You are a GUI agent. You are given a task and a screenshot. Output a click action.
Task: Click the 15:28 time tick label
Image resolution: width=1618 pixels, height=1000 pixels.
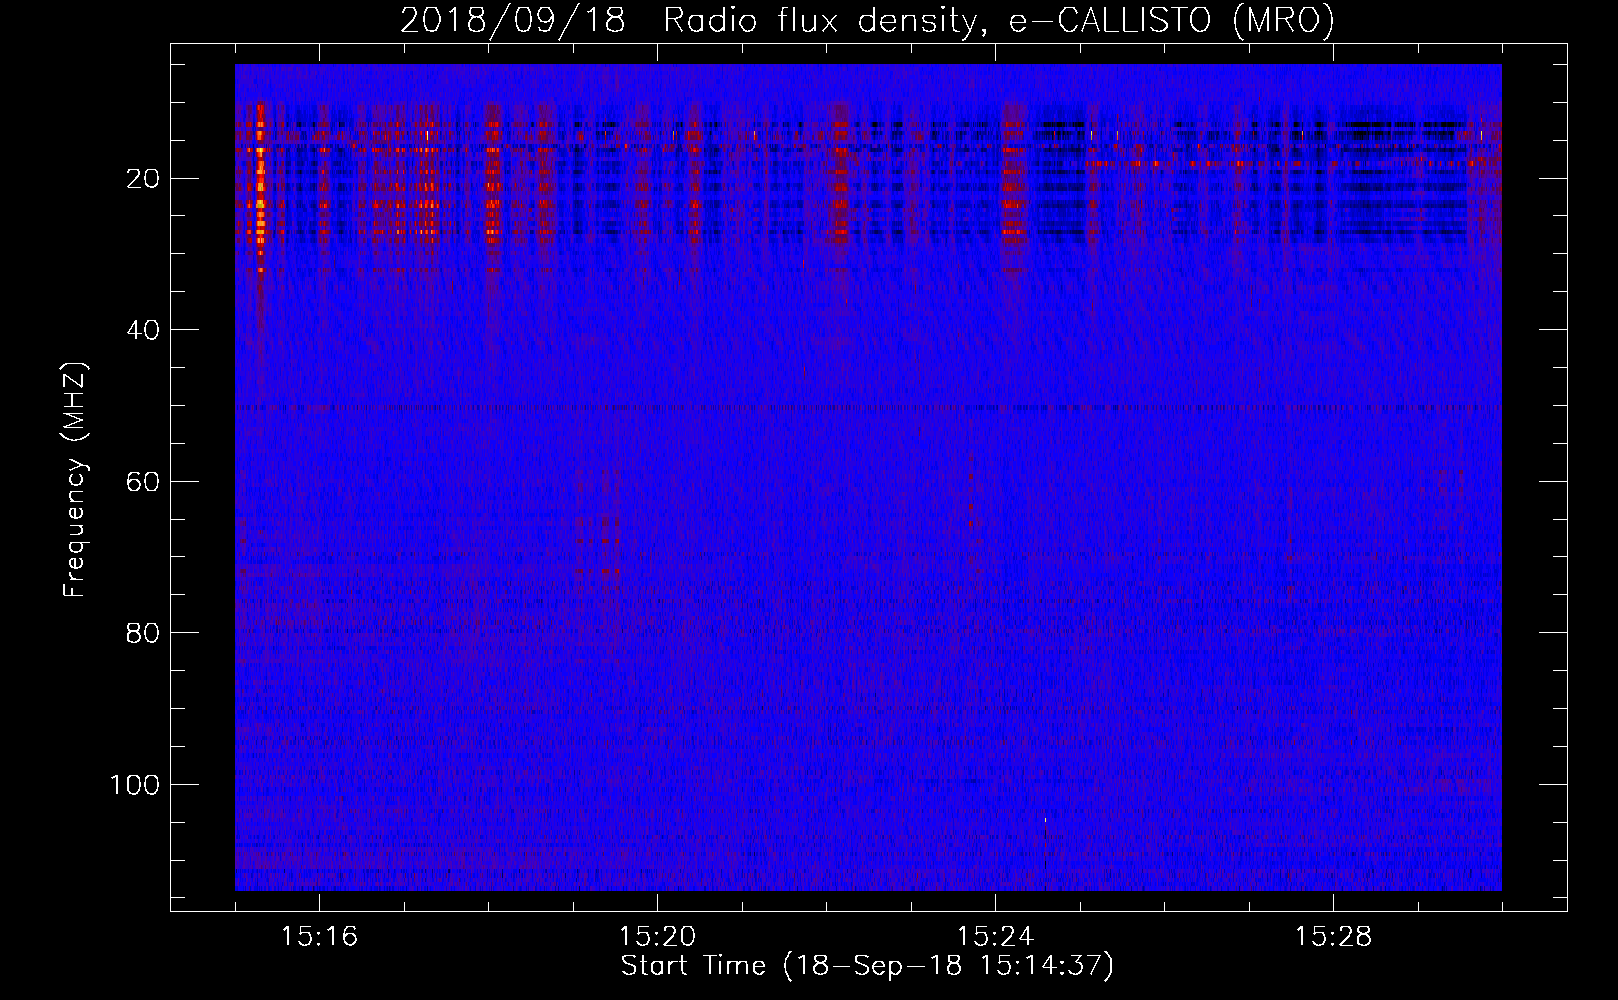tap(1333, 937)
